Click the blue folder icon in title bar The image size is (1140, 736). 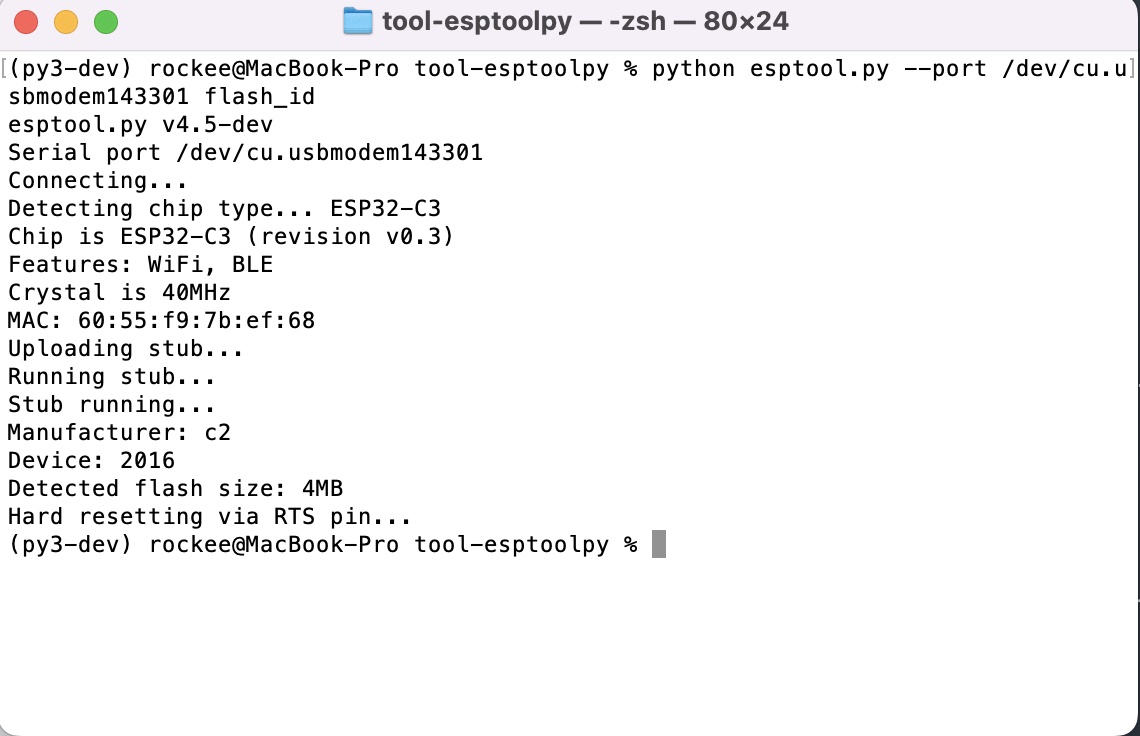(357, 21)
